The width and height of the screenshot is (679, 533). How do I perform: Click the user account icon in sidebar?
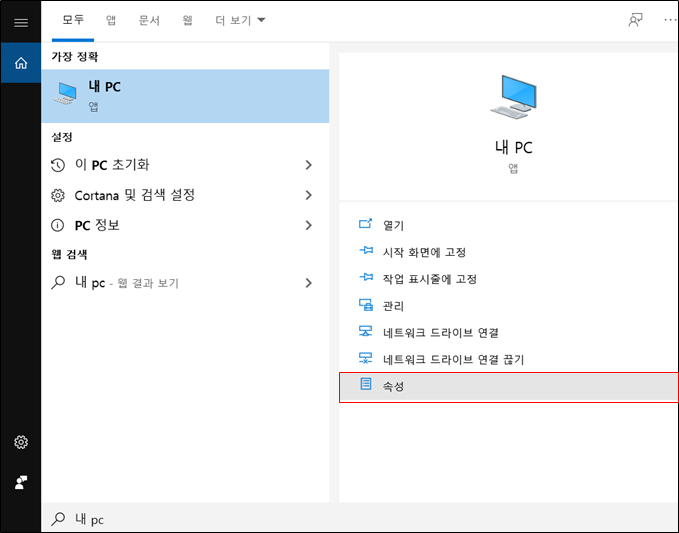(21, 482)
